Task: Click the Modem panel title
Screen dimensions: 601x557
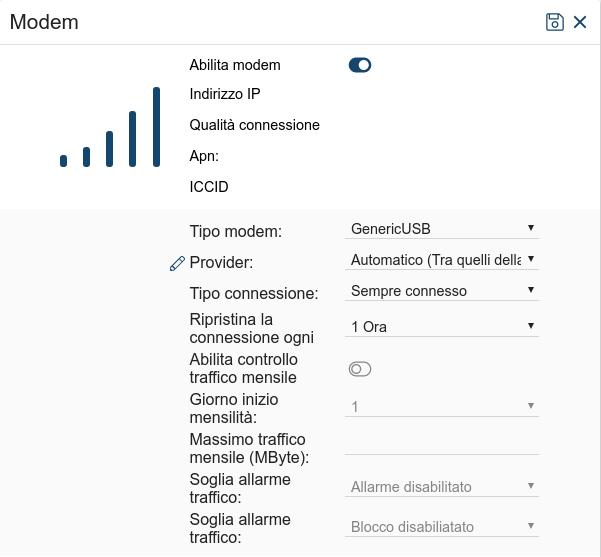Action: click(x=44, y=22)
